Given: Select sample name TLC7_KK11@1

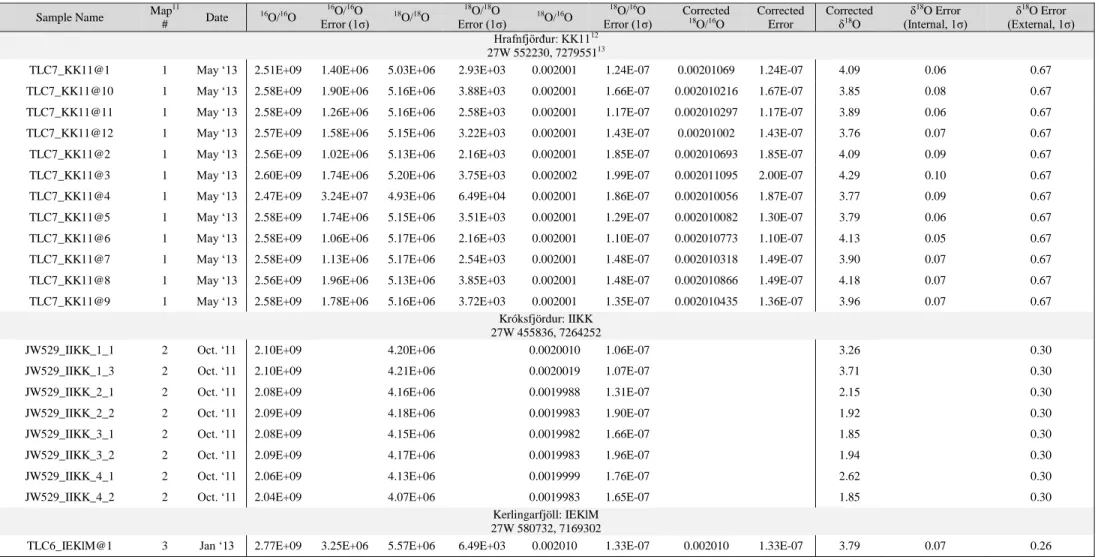Looking at the screenshot, I should (69, 70).
